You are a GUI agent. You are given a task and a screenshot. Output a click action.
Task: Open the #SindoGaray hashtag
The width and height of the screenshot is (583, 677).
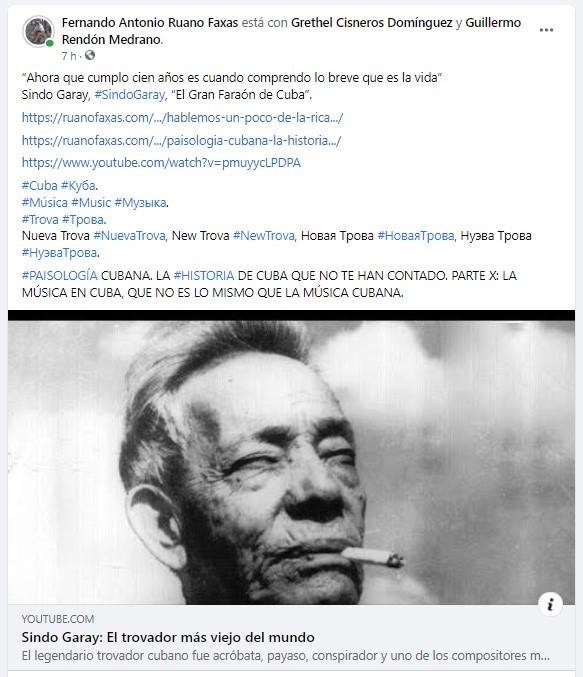click(130, 95)
